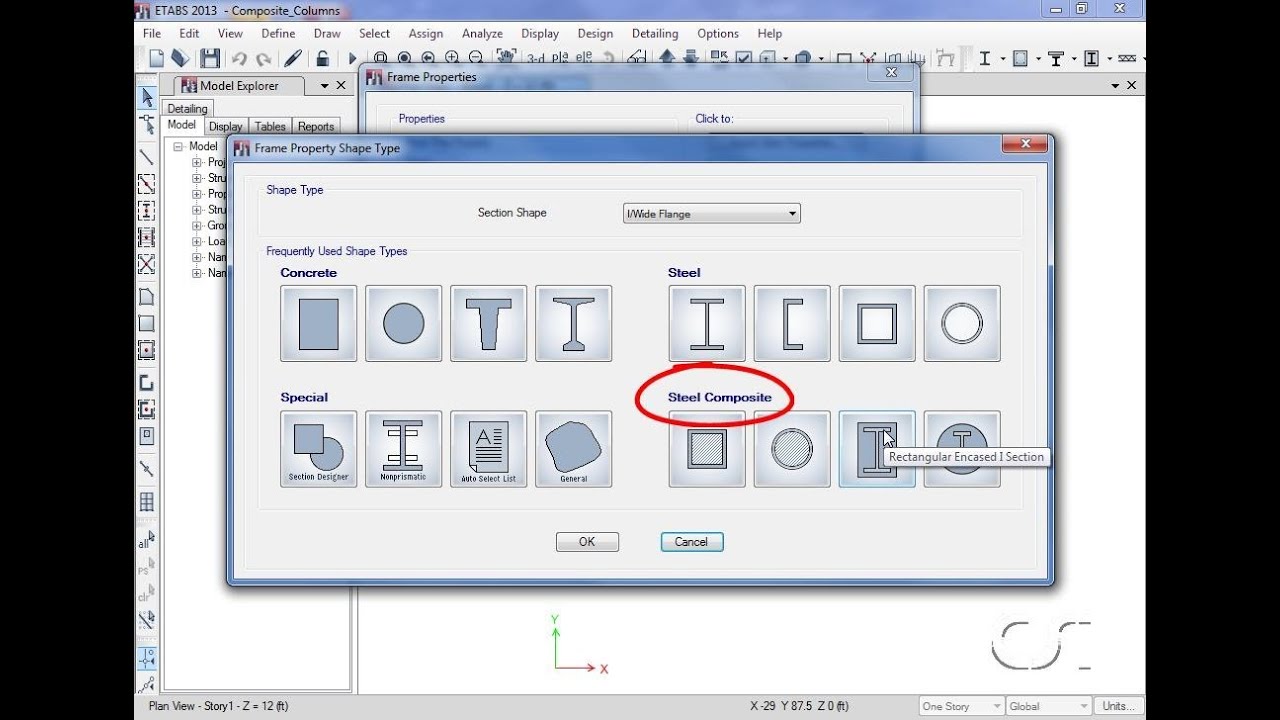Click the Cancel button
1280x720 pixels.
(691, 542)
